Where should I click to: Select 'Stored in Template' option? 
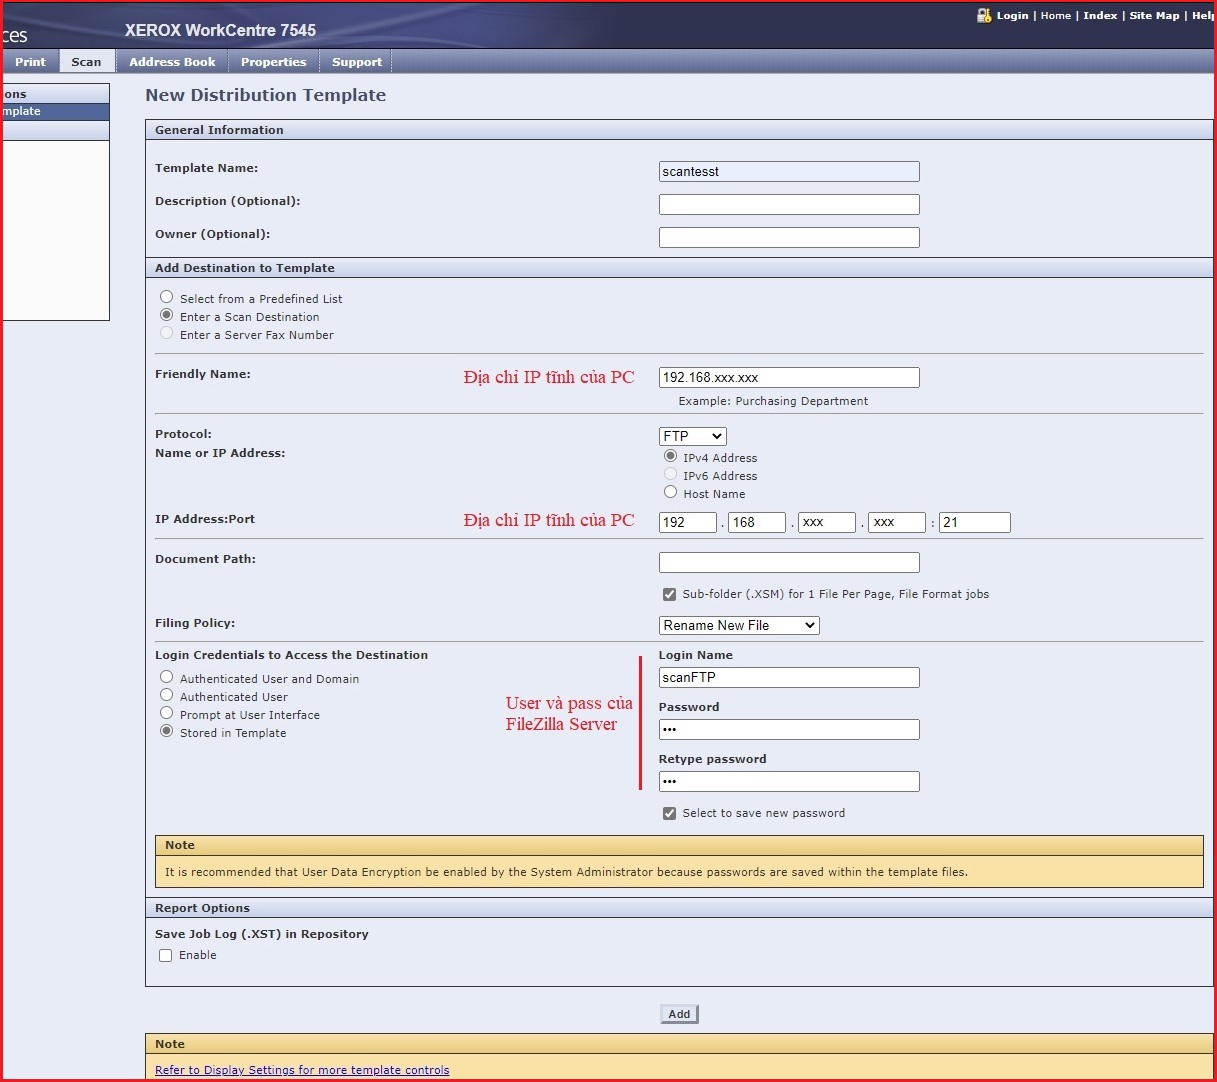click(x=167, y=731)
